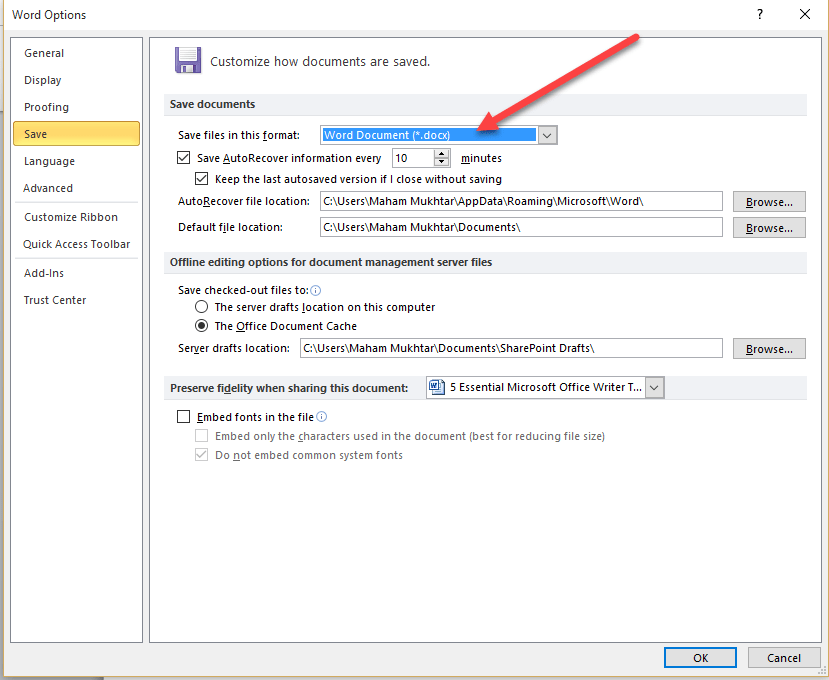Browse for Server drafts location
Image resolution: width=829 pixels, height=680 pixels.
coord(769,348)
